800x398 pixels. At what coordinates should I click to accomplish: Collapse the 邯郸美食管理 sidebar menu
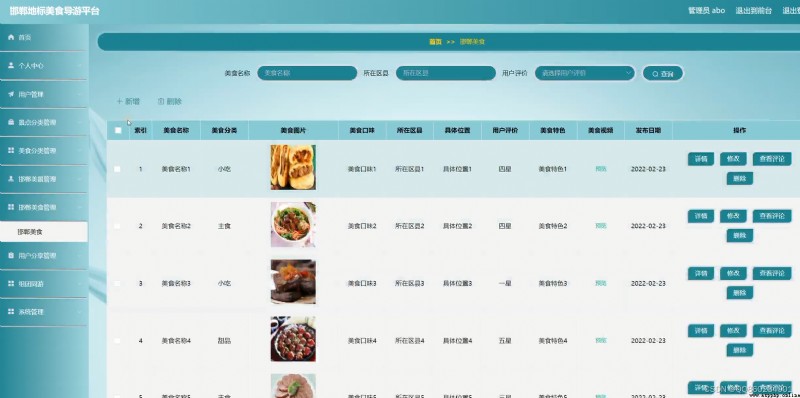43,208
